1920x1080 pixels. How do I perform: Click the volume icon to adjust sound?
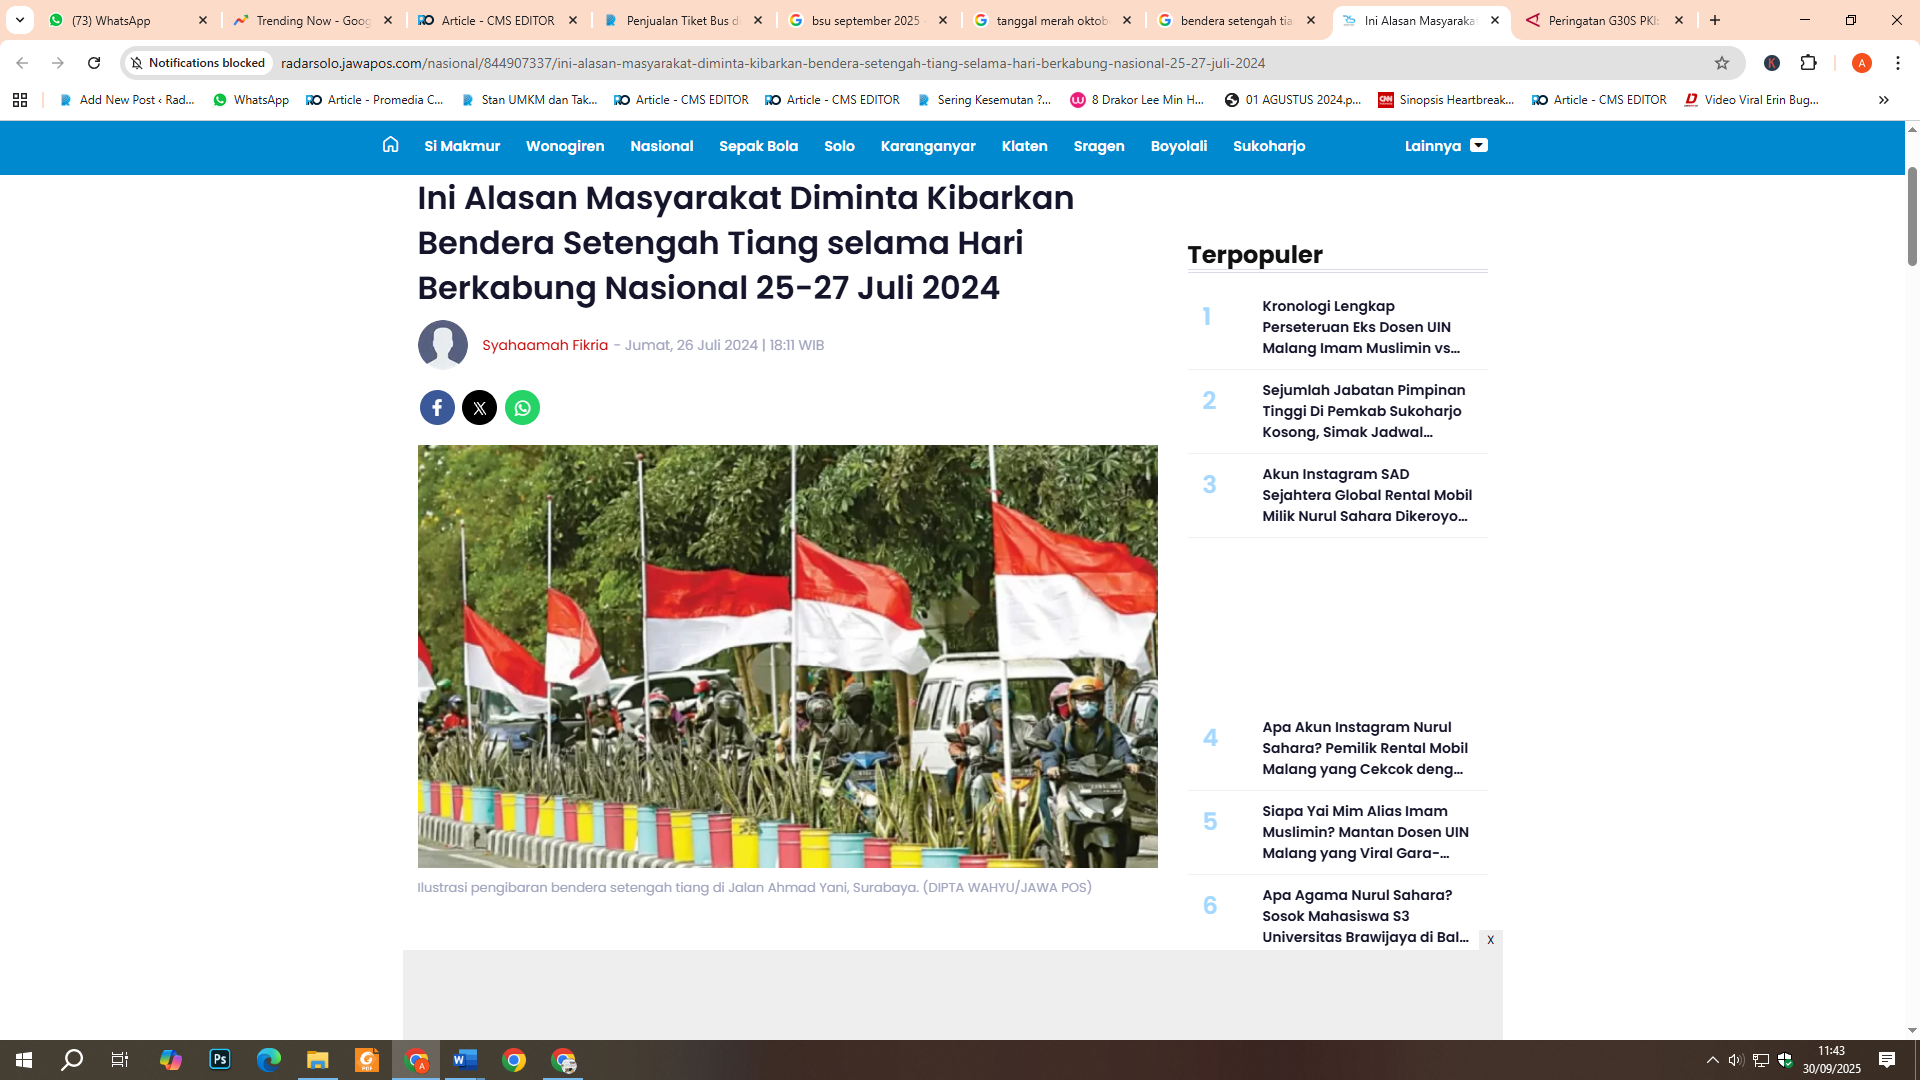pos(1735,1060)
